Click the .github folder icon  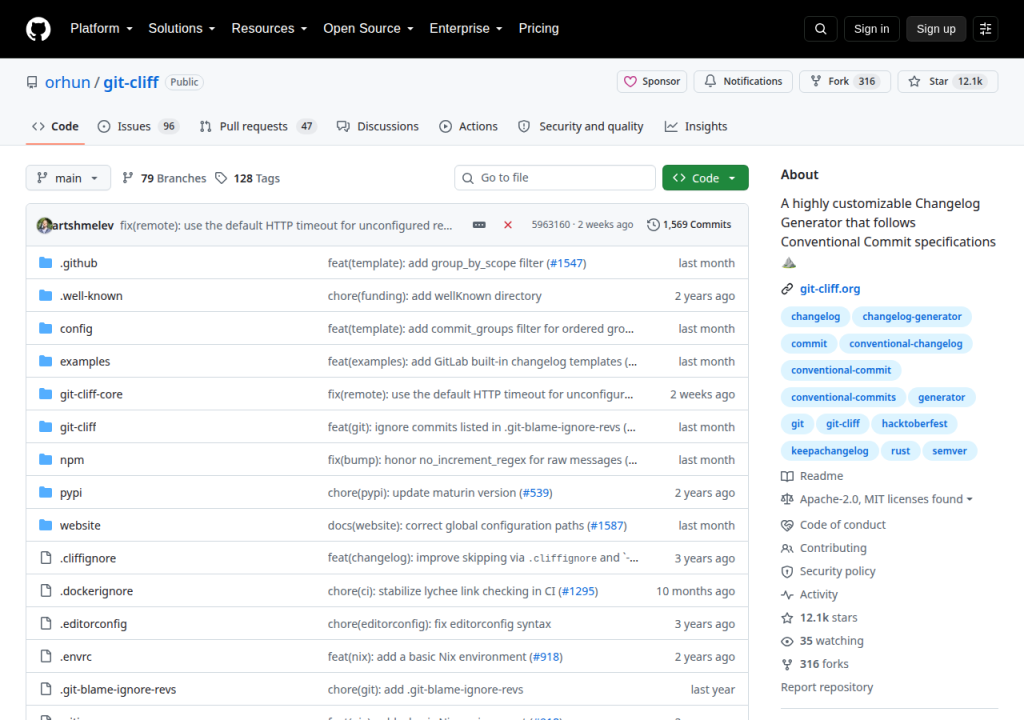45,263
